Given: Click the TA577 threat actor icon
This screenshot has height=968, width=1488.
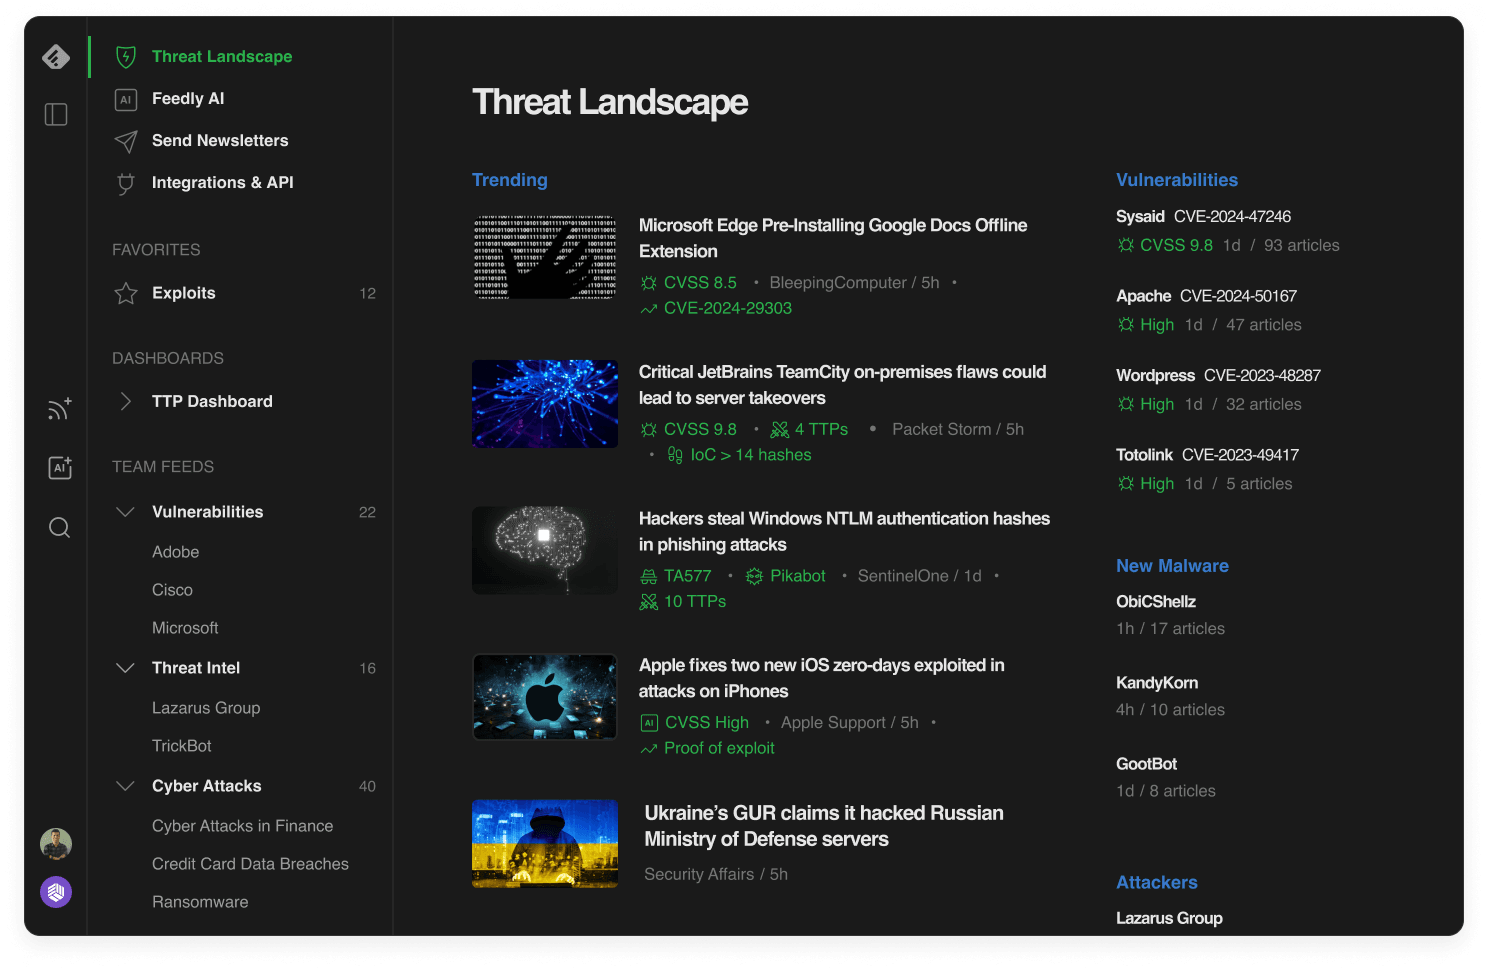Looking at the screenshot, I should tap(649, 576).
